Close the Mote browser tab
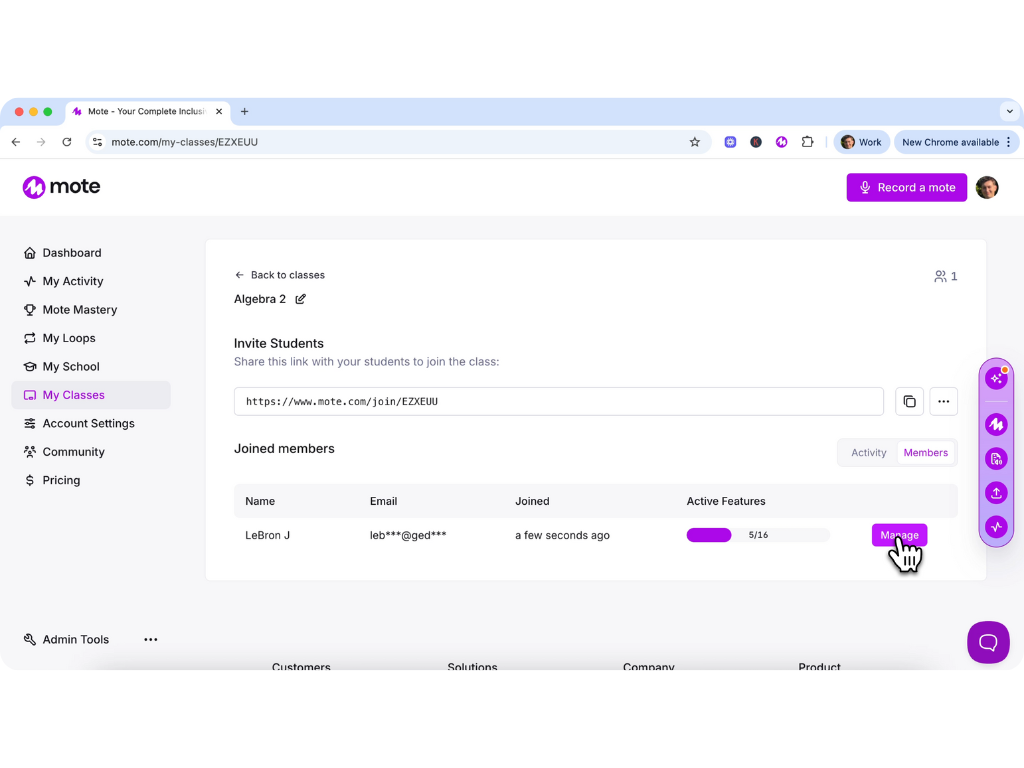The height and width of the screenshot is (768, 1024). coord(219,111)
